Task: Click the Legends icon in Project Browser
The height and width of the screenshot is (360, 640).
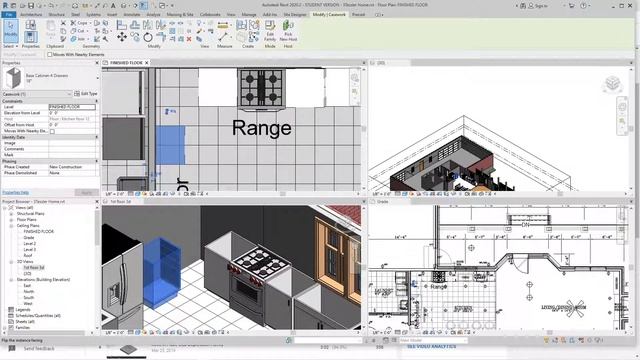Action: 11,309
